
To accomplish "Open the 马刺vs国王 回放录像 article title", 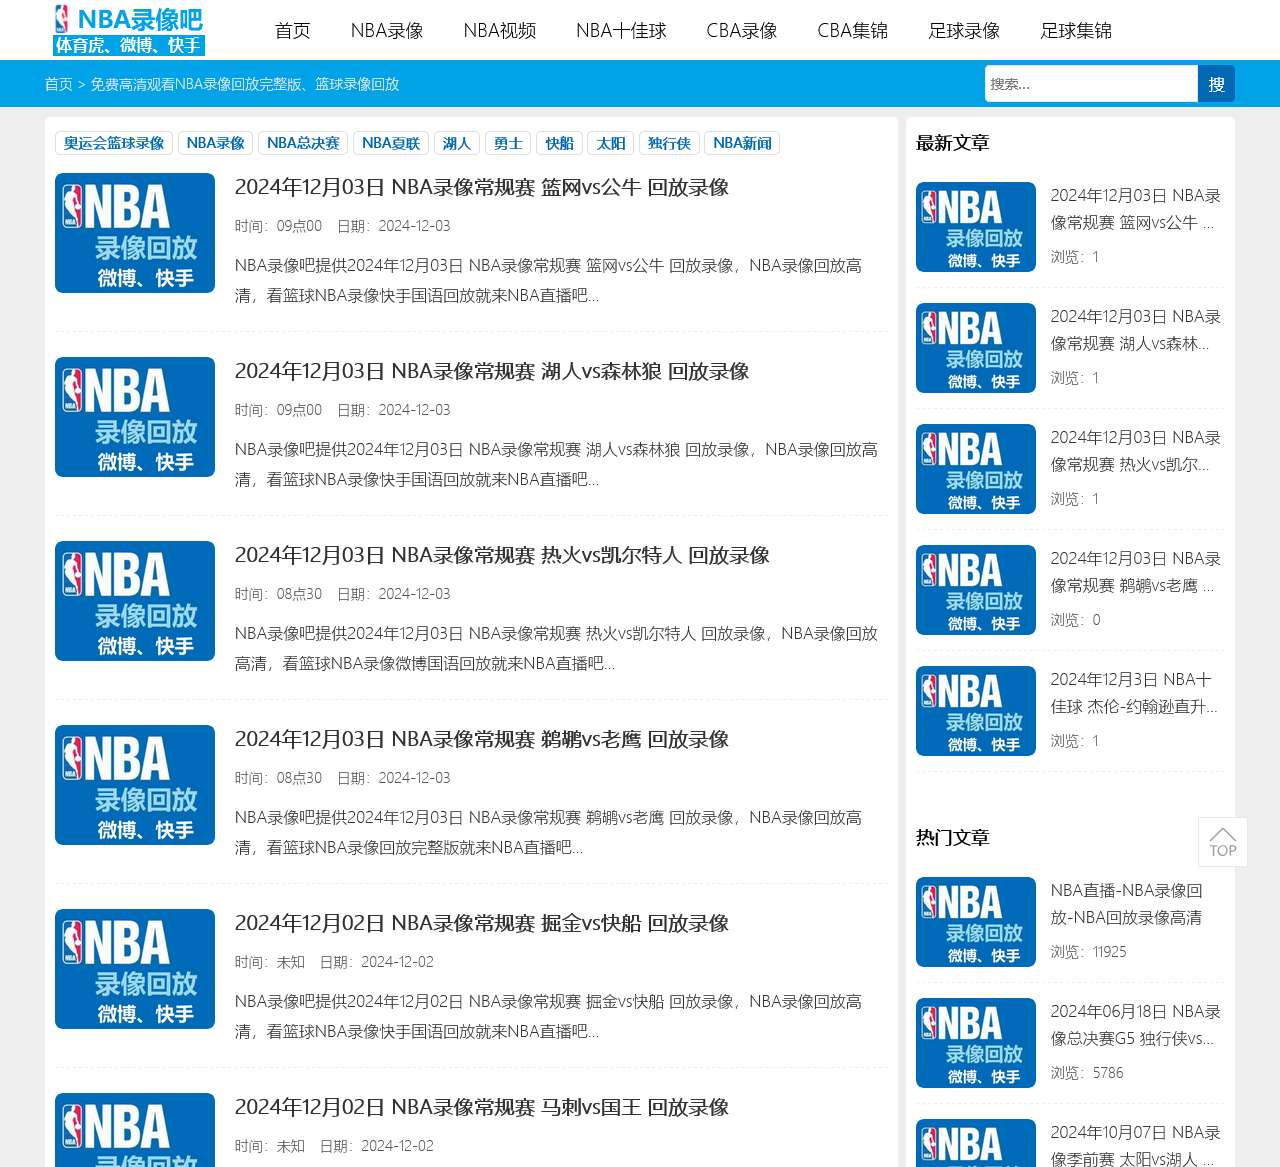I will tap(482, 1107).
